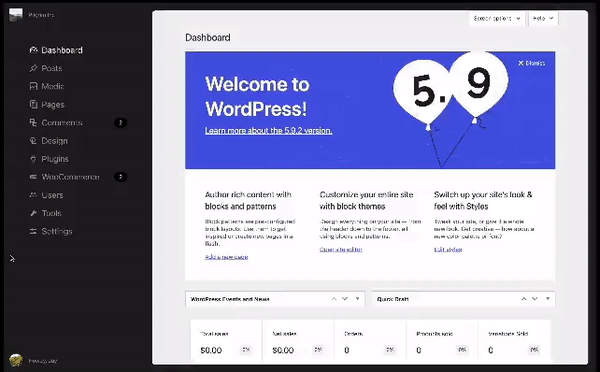Click 'Customize your entire site with block themes' heading
Viewport: 600px width, 372px height.
pos(367,201)
